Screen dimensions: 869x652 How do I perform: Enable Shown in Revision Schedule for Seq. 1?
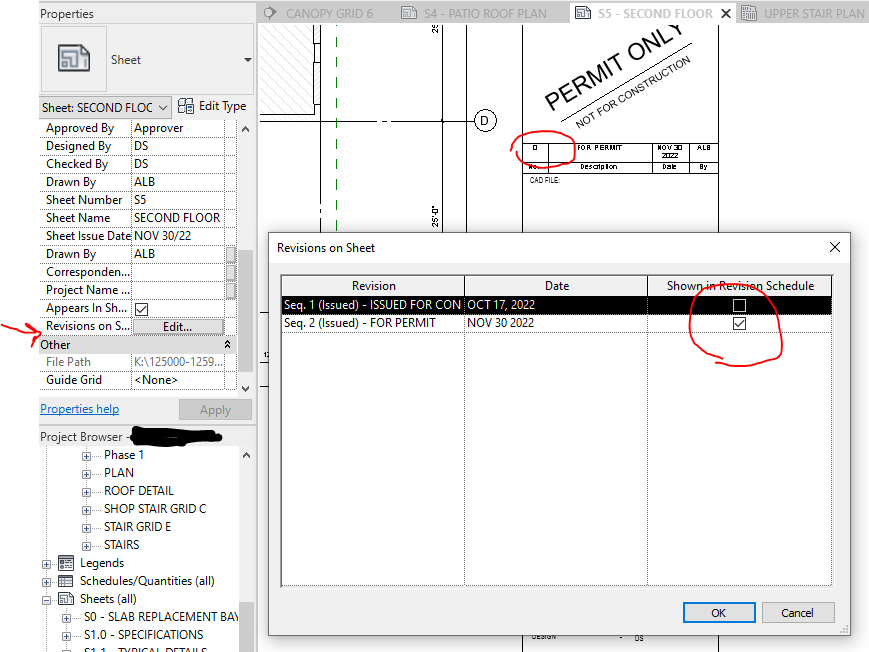point(737,304)
